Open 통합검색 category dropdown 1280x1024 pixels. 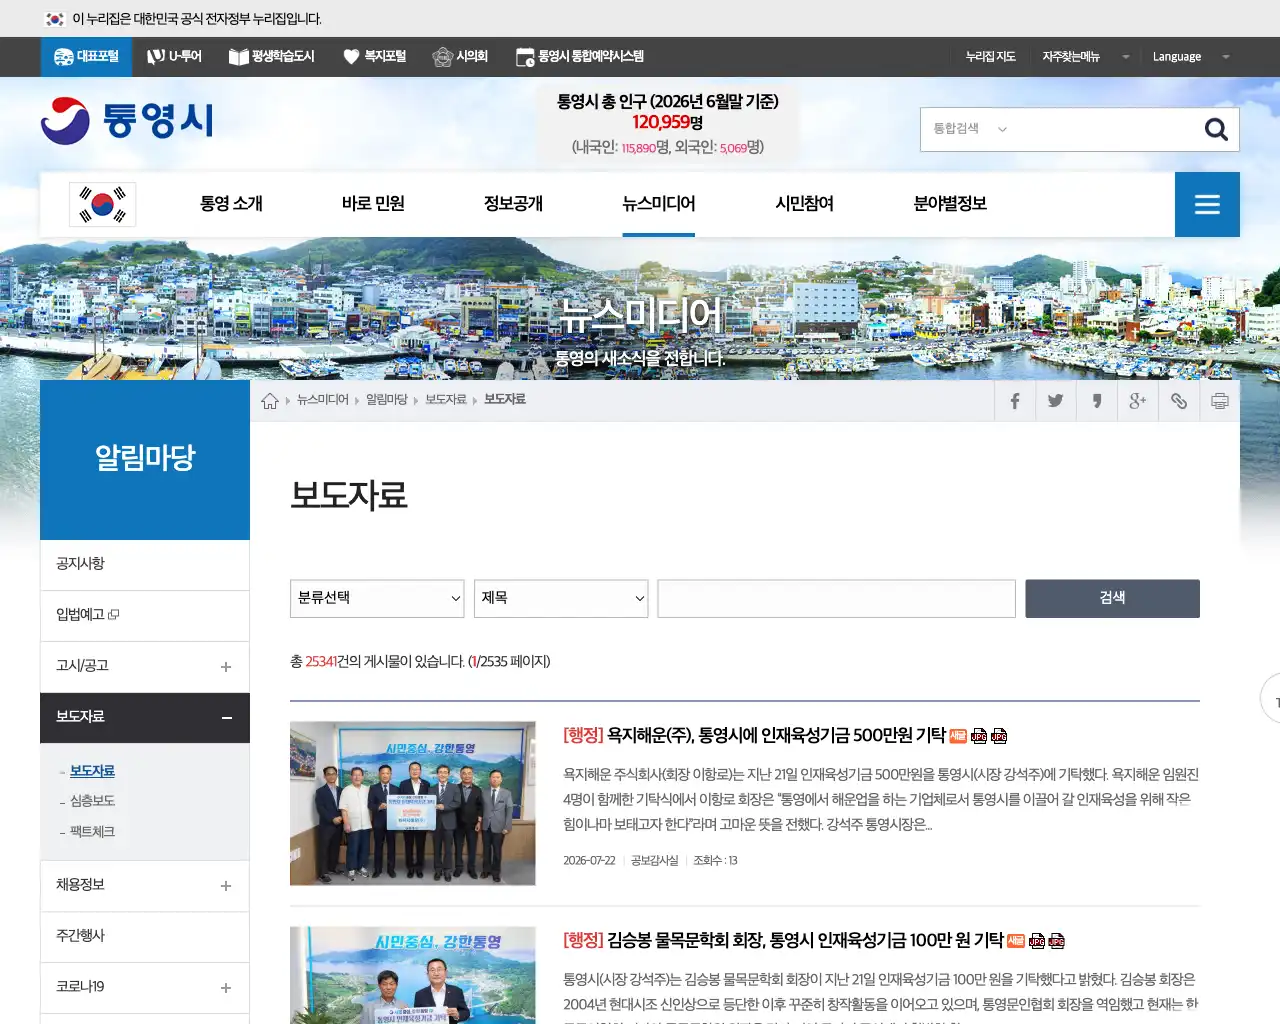coord(970,129)
